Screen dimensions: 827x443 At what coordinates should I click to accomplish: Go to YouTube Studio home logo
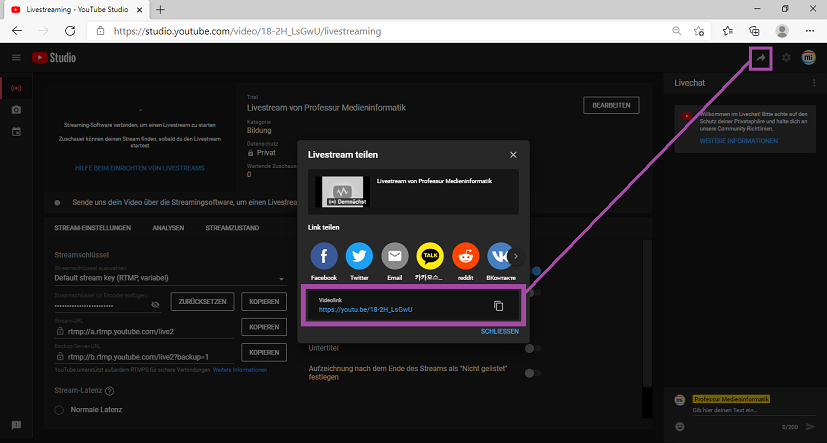coord(54,57)
